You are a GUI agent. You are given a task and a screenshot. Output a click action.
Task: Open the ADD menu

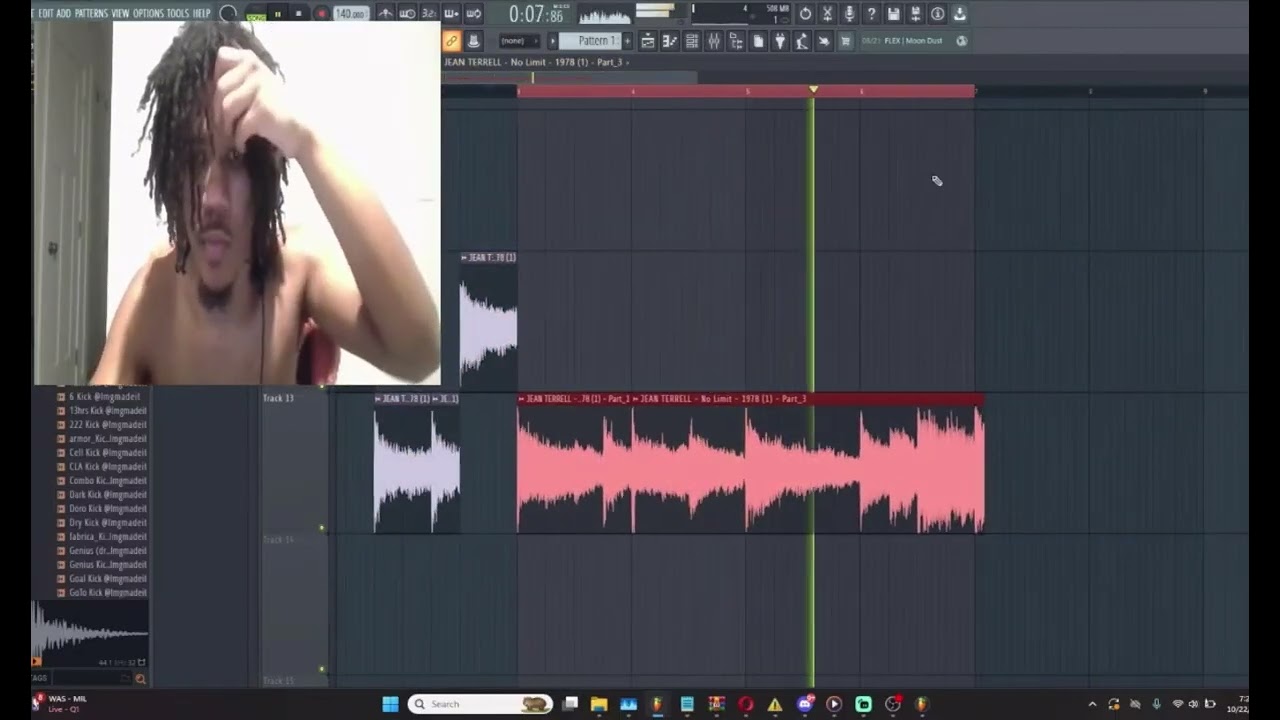click(64, 13)
